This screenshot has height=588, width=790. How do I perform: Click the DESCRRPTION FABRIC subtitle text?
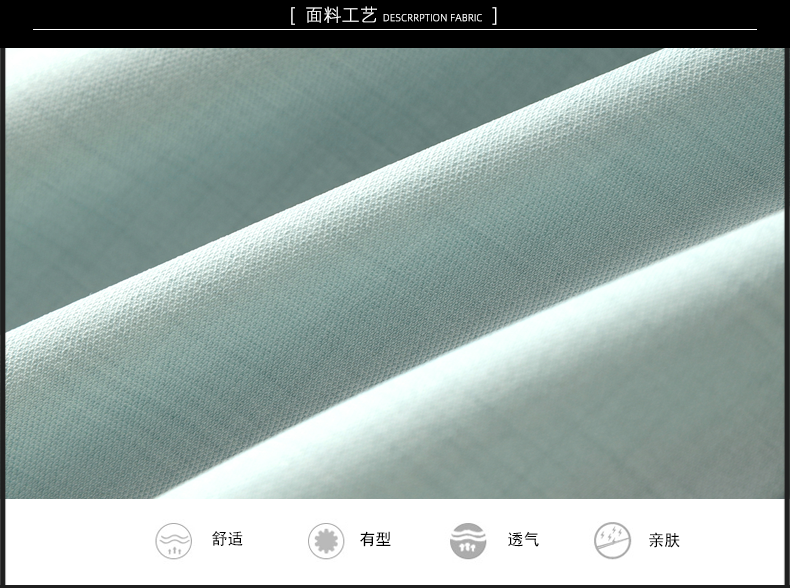[x=432, y=18]
